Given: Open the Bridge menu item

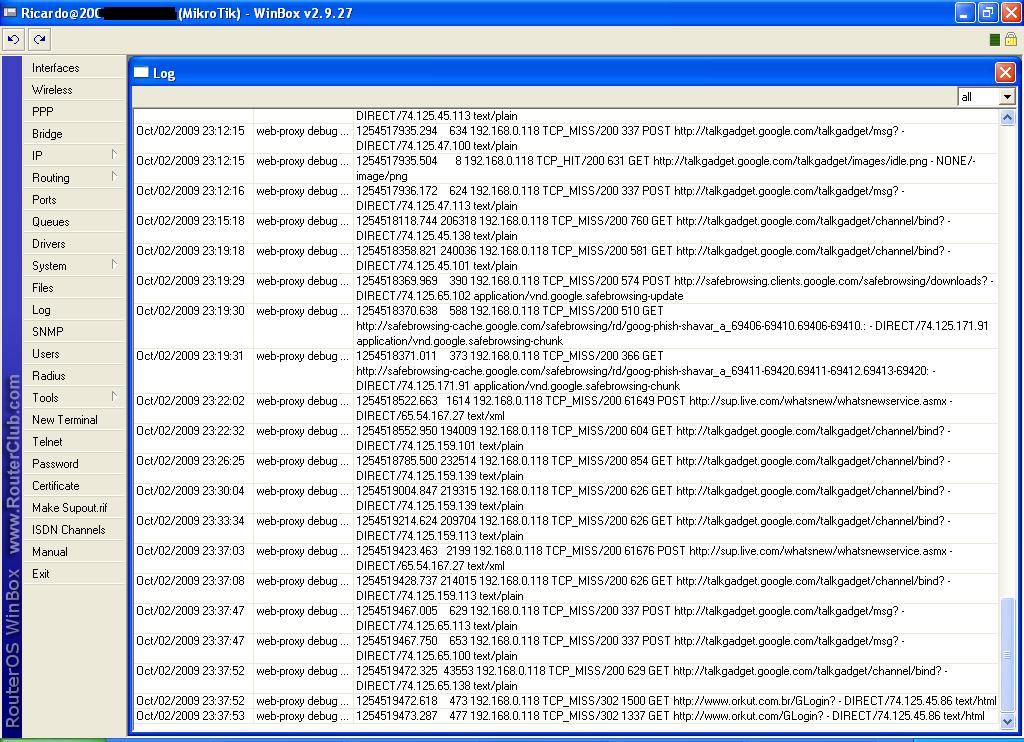Looking at the screenshot, I should (x=74, y=134).
